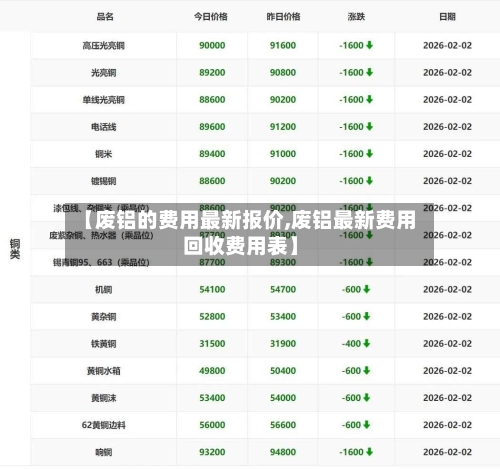Click today's price 31500

pyautogui.click(x=212, y=344)
